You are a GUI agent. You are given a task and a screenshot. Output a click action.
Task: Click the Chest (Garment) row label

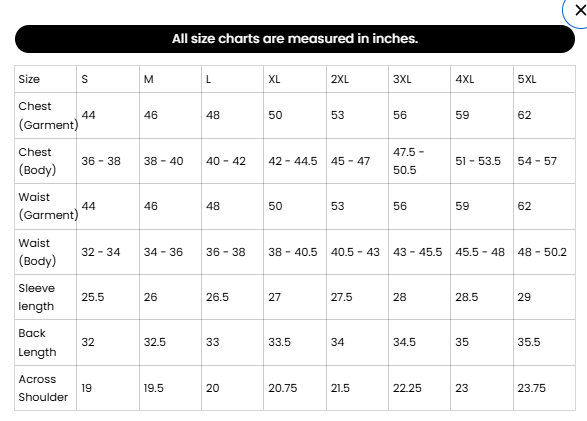46,116
